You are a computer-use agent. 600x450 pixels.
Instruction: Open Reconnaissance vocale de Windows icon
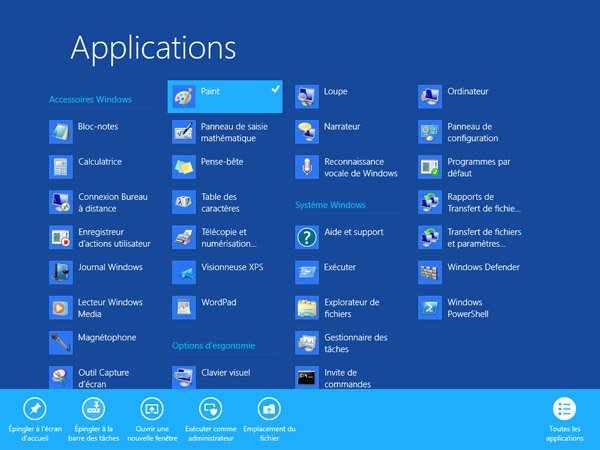(x=307, y=167)
